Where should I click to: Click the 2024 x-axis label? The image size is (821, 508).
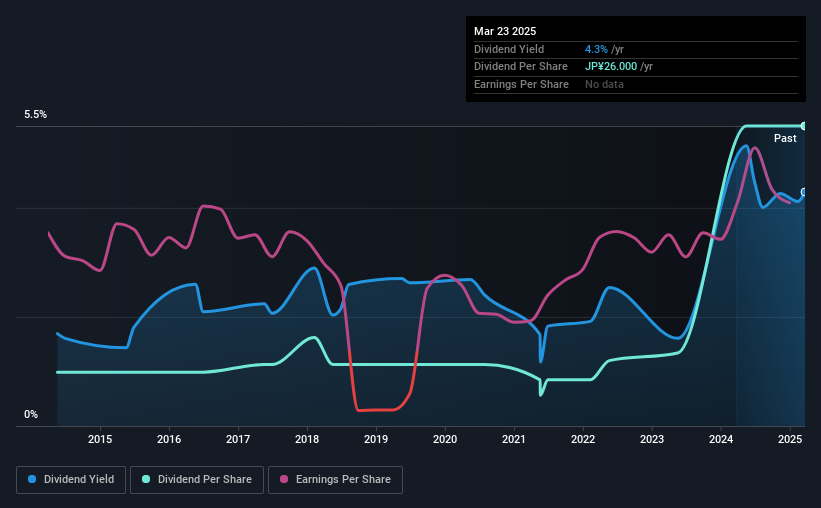pyautogui.click(x=721, y=439)
